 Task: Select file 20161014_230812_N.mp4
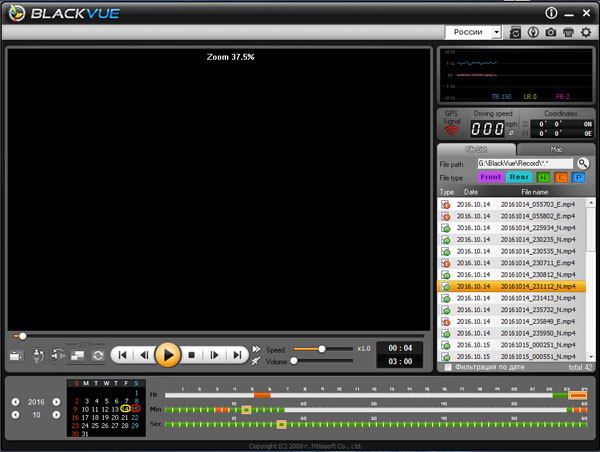click(x=512, y=275)
